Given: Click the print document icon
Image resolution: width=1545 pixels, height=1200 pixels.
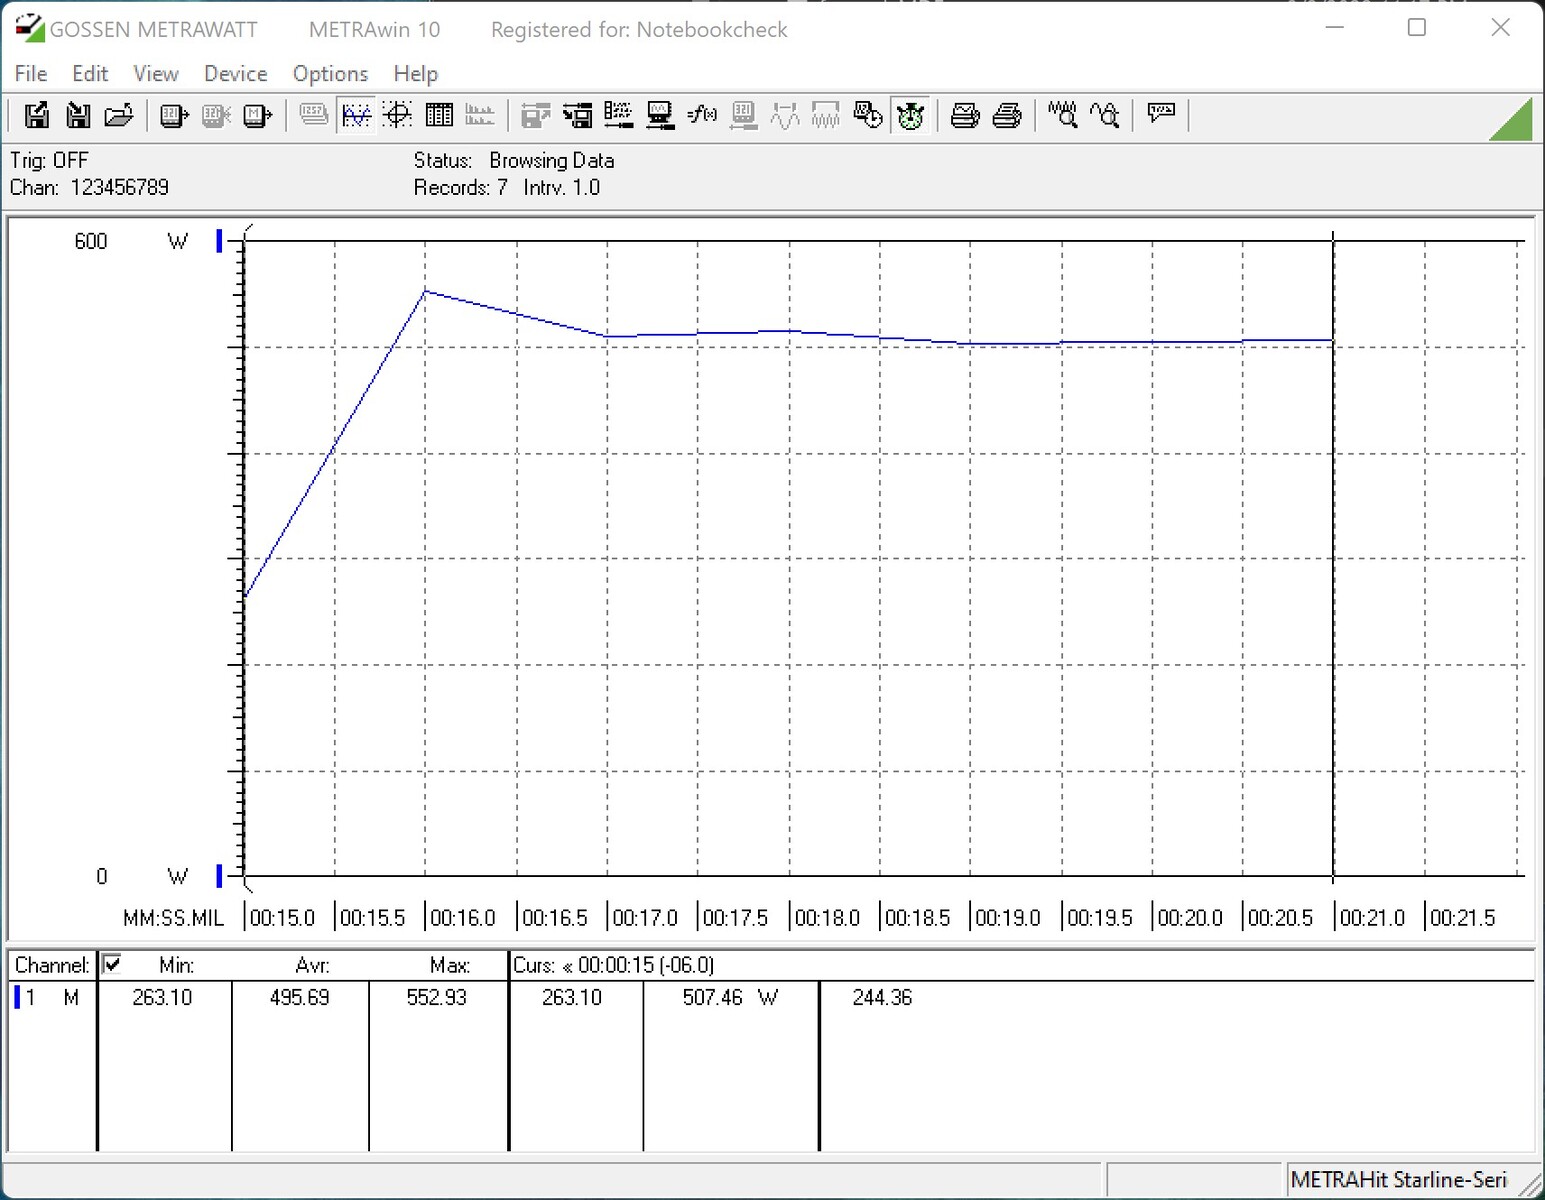Looking at the screenshot, I should [x=1007, y=116].
